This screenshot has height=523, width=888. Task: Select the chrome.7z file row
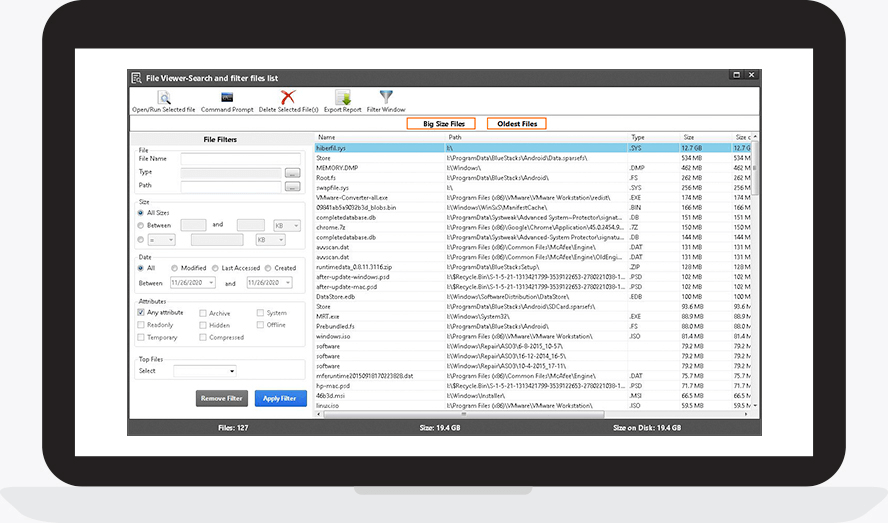[532, 227]
